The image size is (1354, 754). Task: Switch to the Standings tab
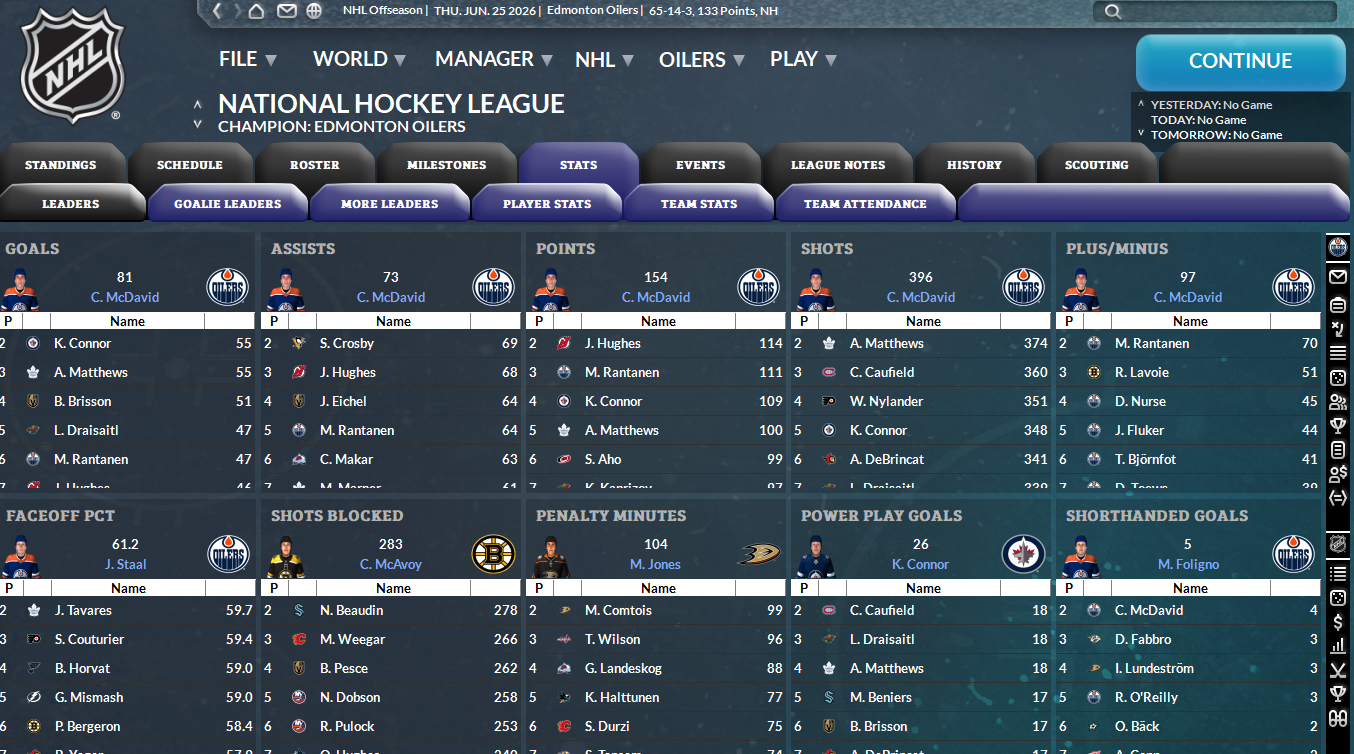pyautogui.click(x=61, y=165)
